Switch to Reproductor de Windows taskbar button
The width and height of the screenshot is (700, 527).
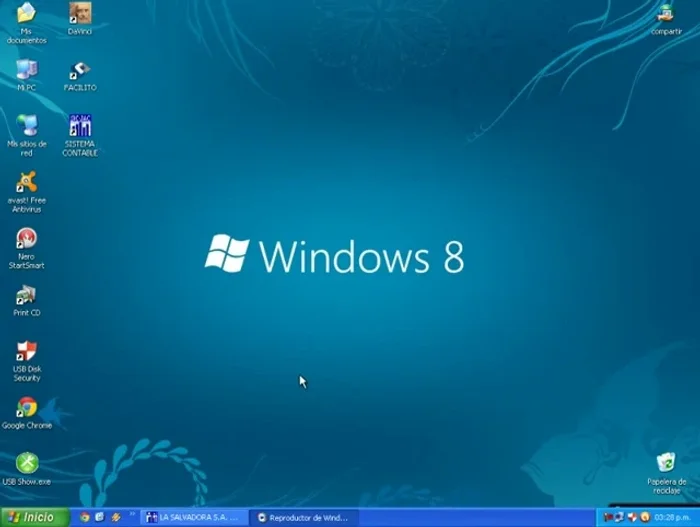pyautogui.click(x=301, y=517)
